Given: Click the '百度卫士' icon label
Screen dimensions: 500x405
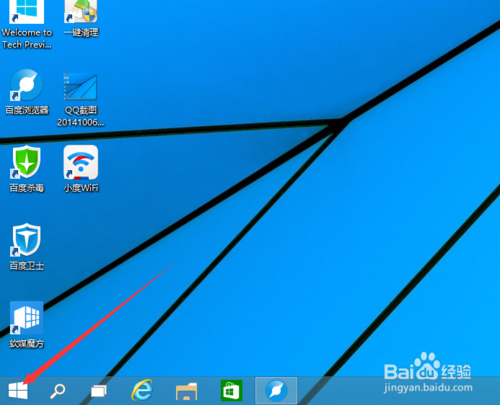Looking at the screenshot, I should coord(27,266).
